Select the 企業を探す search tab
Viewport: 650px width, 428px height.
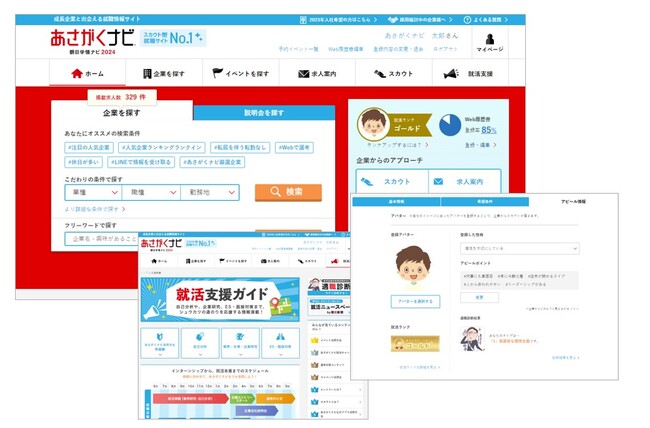(x=121, y=112)
